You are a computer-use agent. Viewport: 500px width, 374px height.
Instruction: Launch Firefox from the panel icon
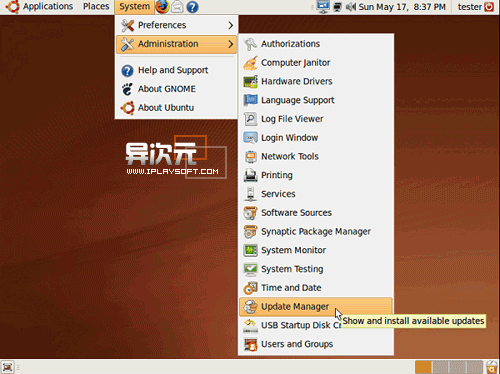162,7
